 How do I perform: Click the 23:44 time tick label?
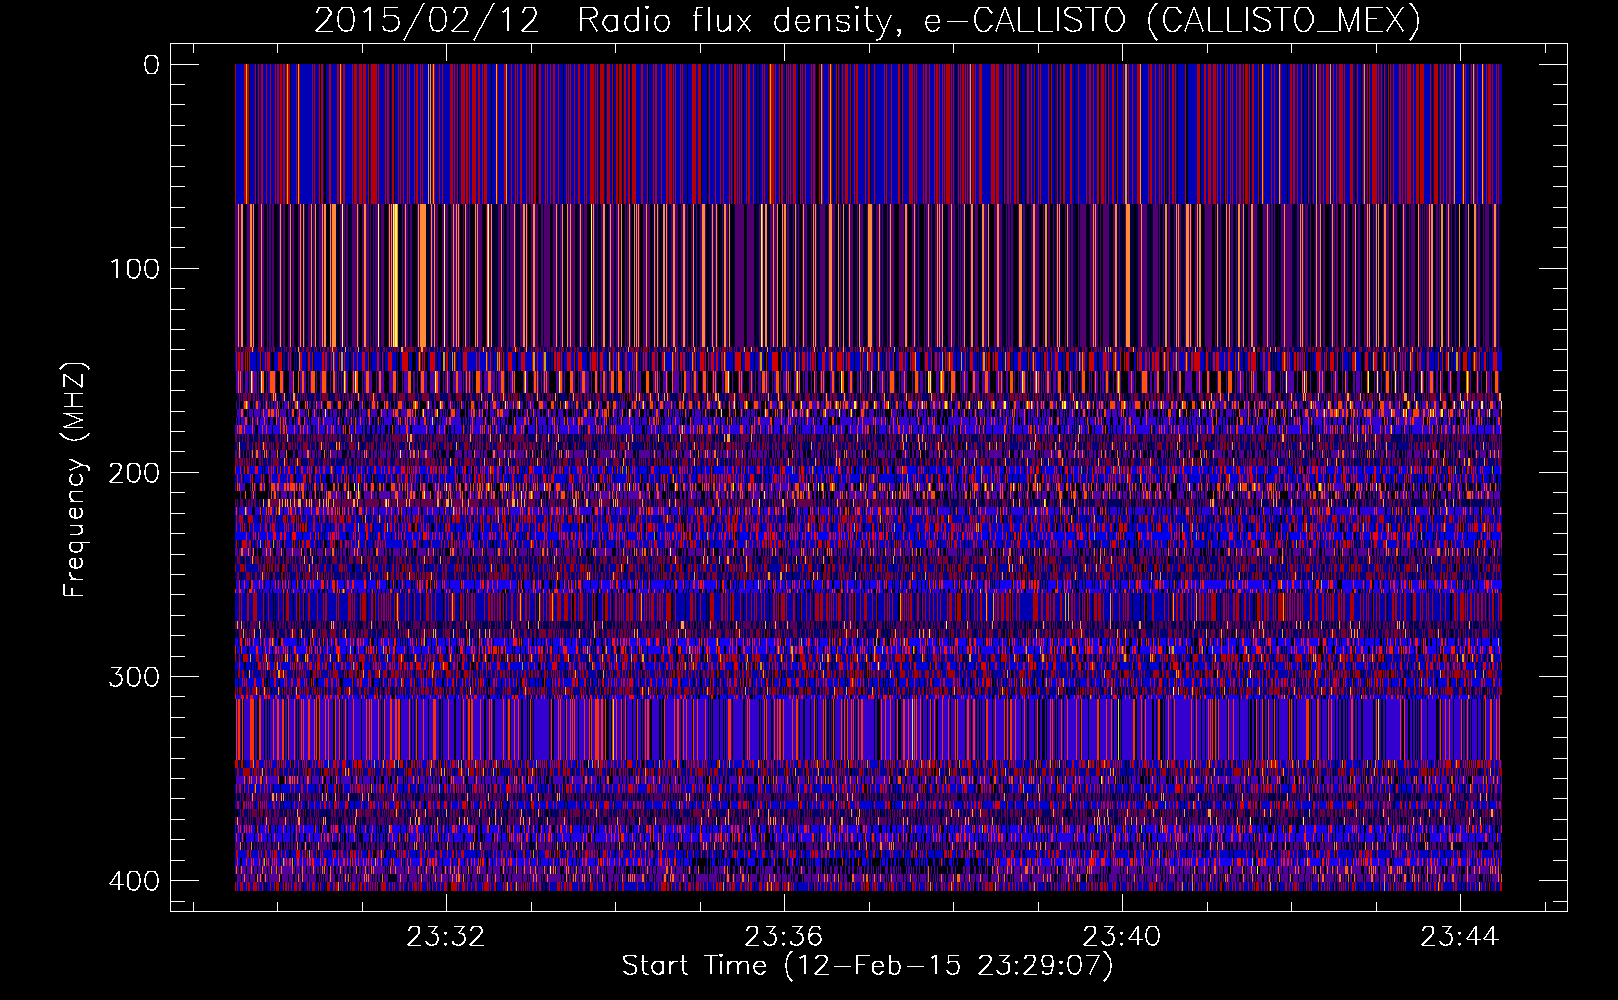[1460, 936]
